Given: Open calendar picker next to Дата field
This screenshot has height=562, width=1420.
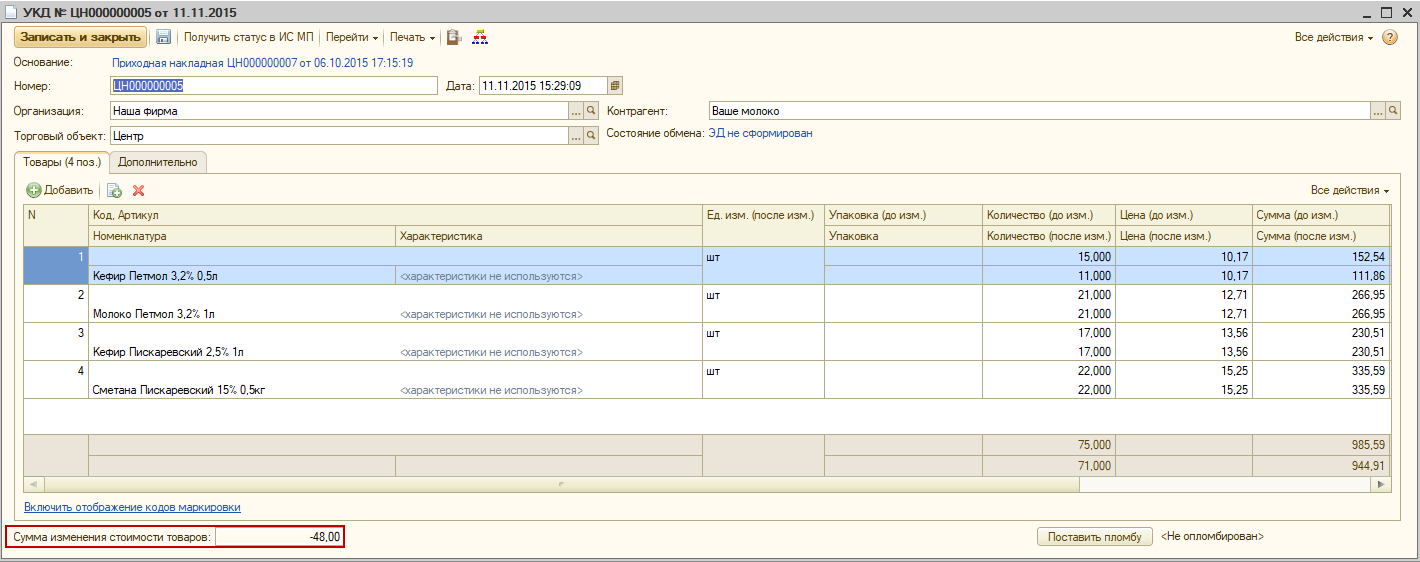Looking at the screenshot, I should 615,86.
